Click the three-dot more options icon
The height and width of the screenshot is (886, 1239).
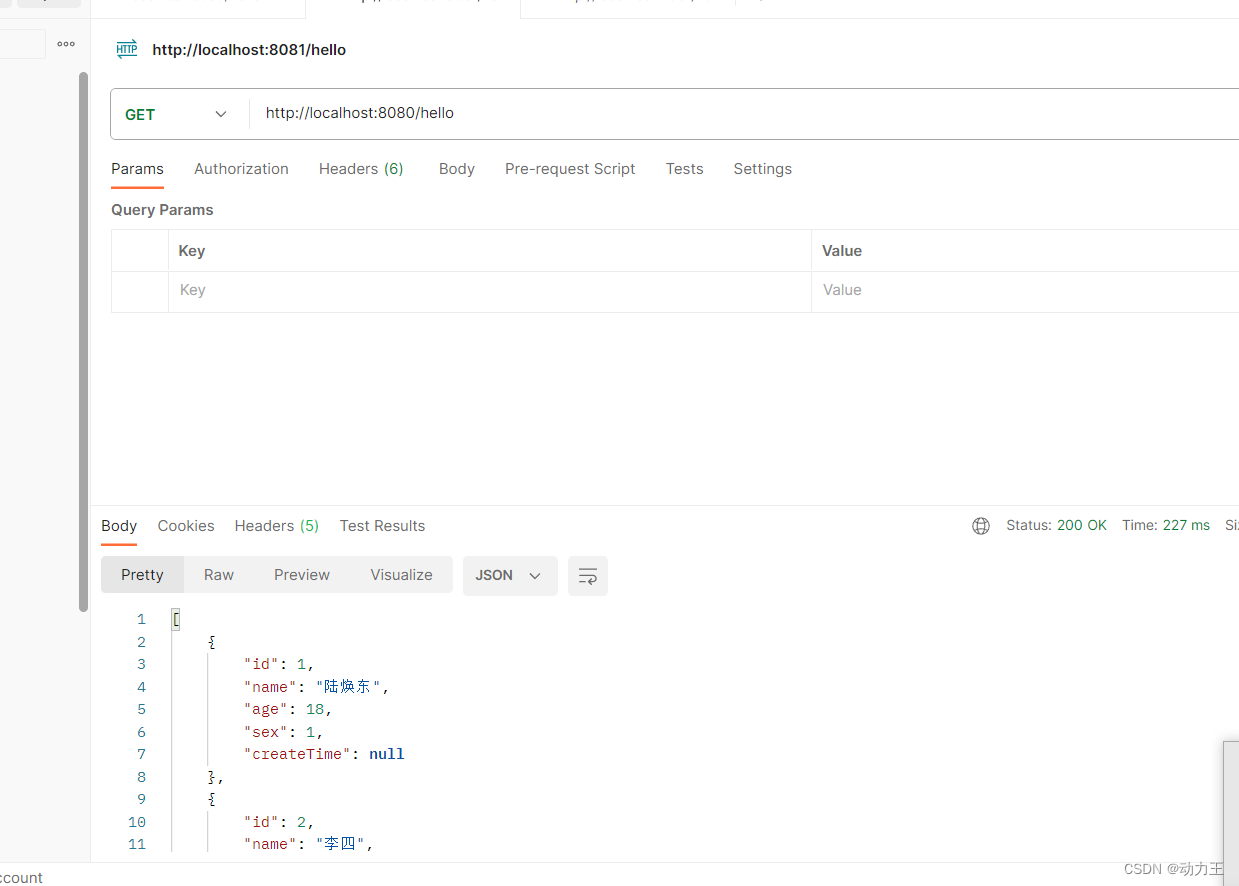(x=66, y=43)
